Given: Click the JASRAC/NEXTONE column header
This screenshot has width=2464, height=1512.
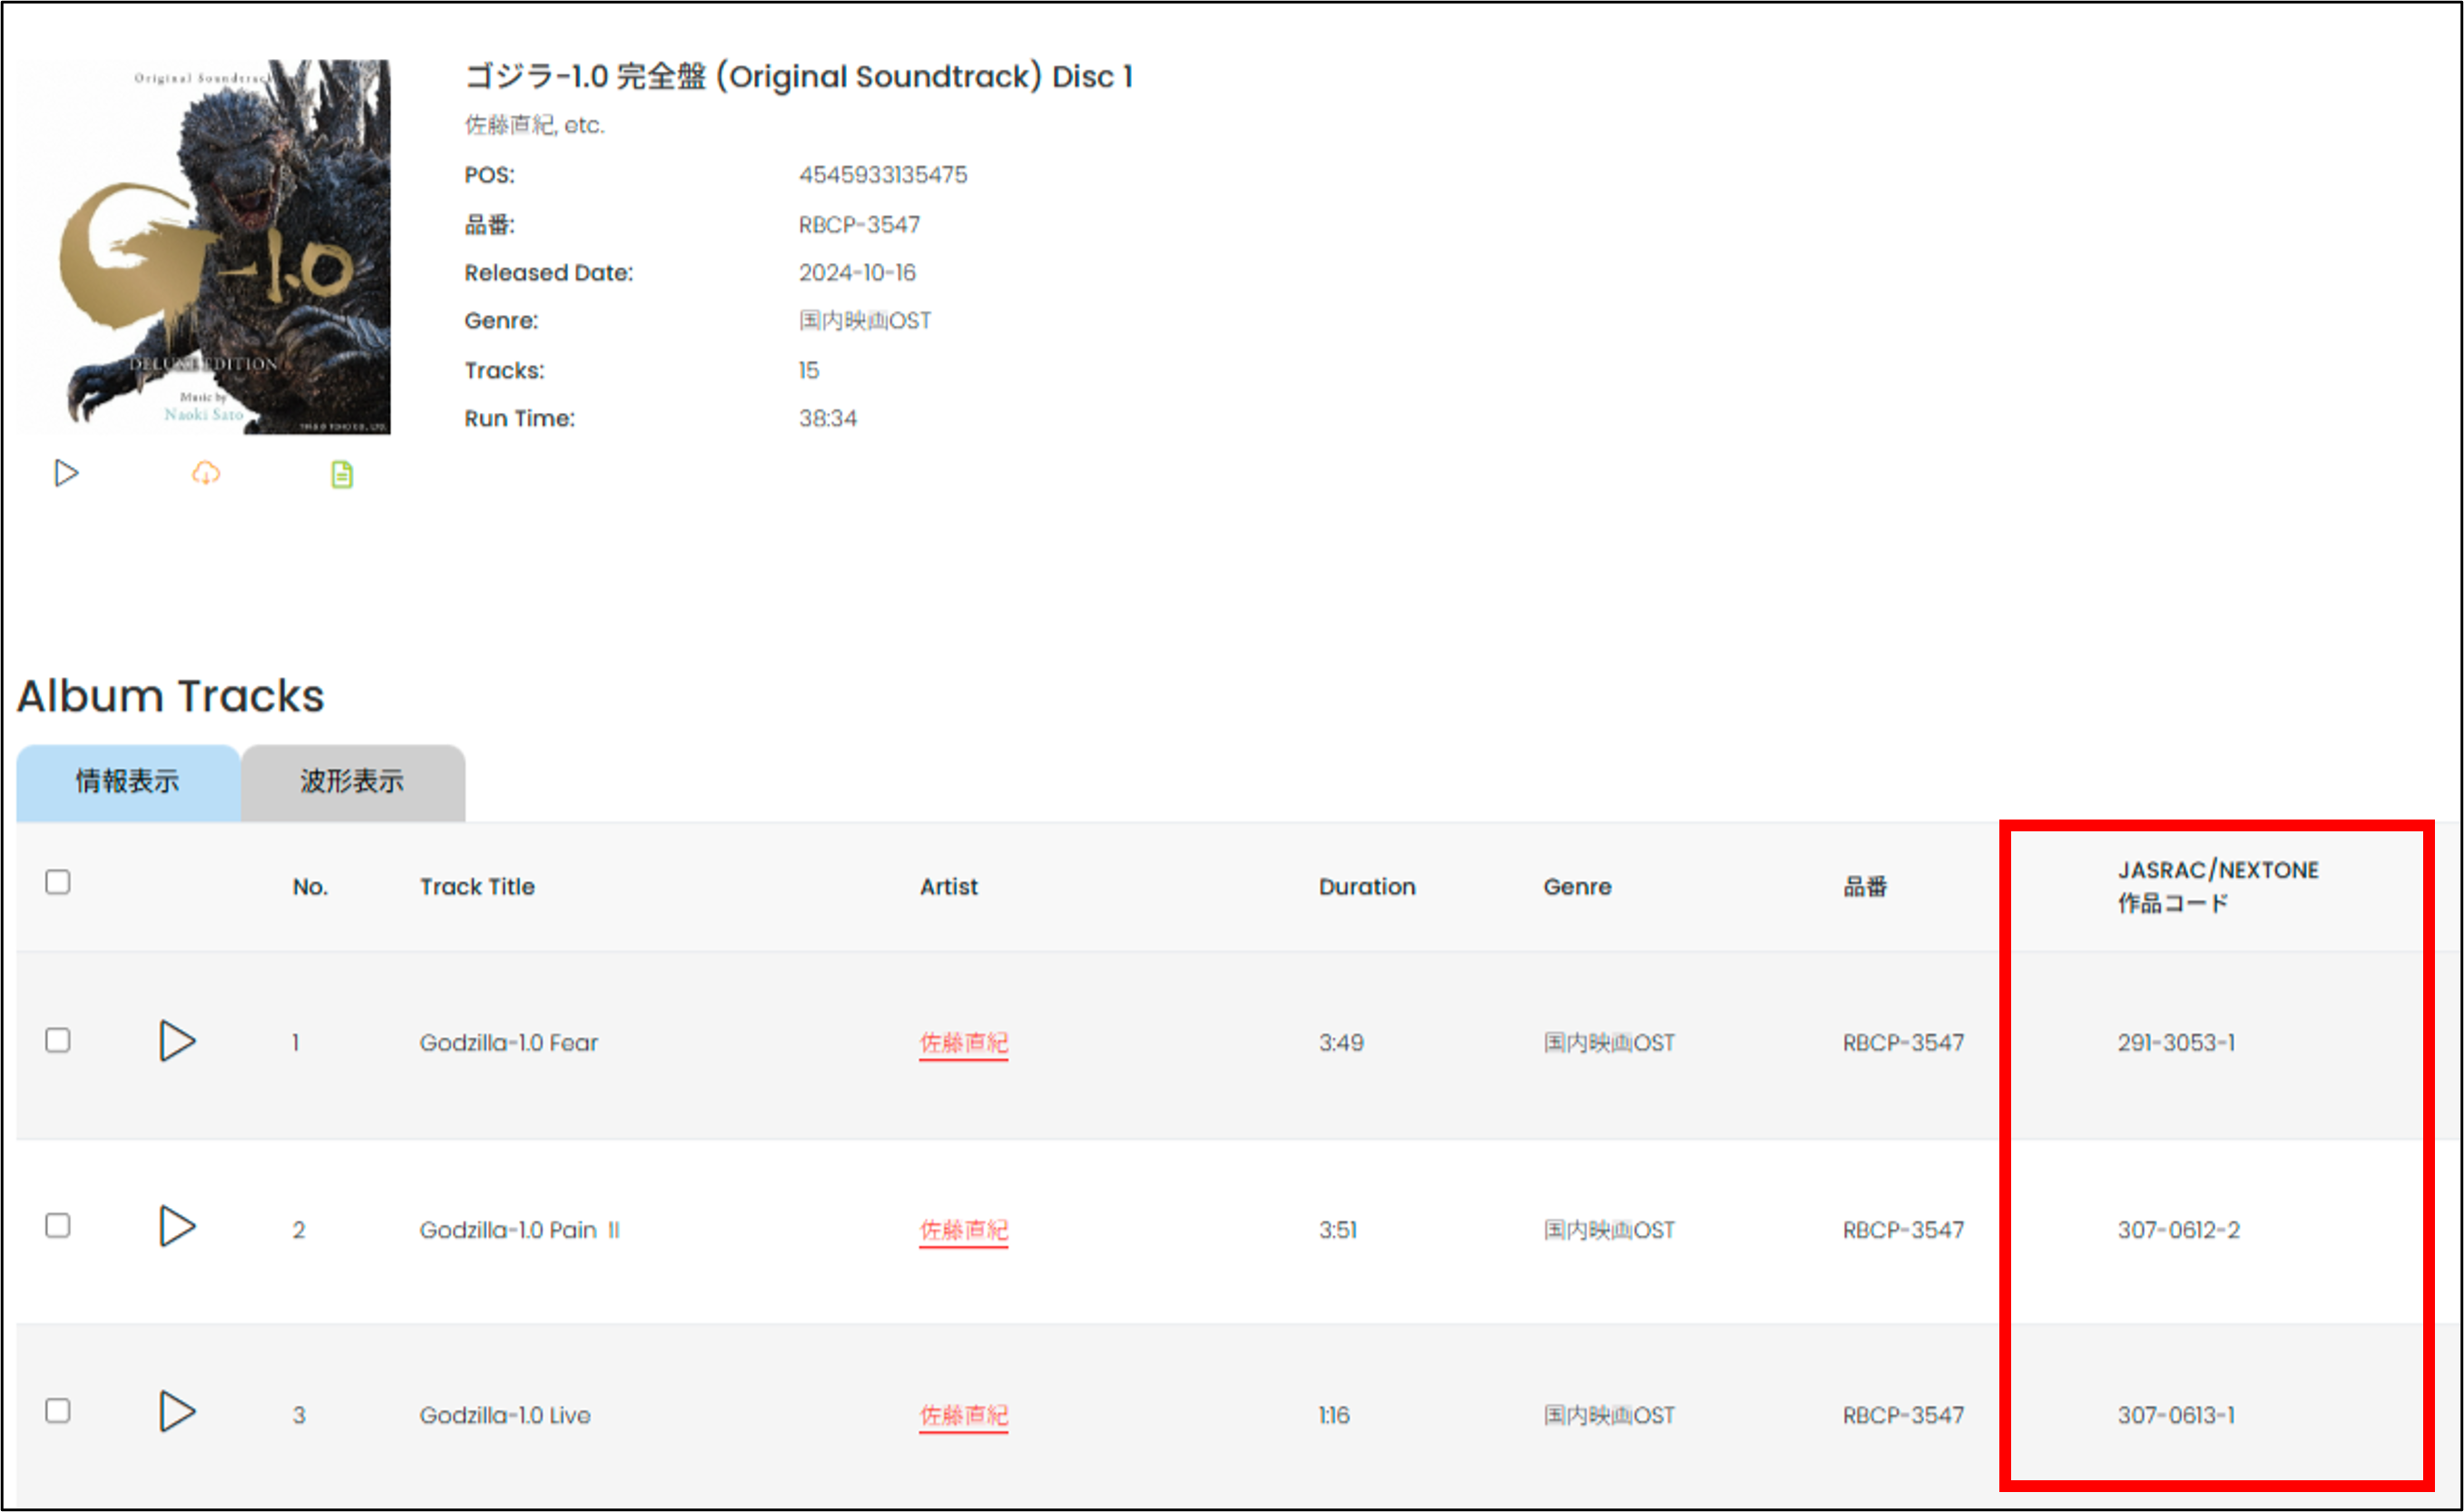Looking at the screenshot, I should pos(2217,886).
